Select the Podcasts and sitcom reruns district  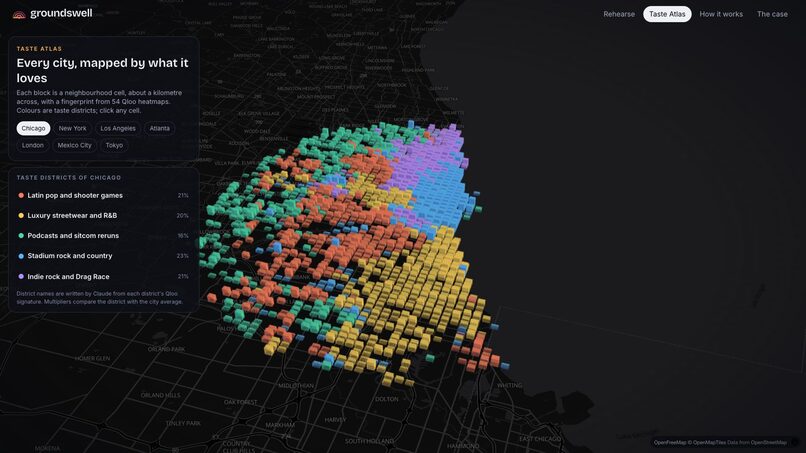pos(103,235)
